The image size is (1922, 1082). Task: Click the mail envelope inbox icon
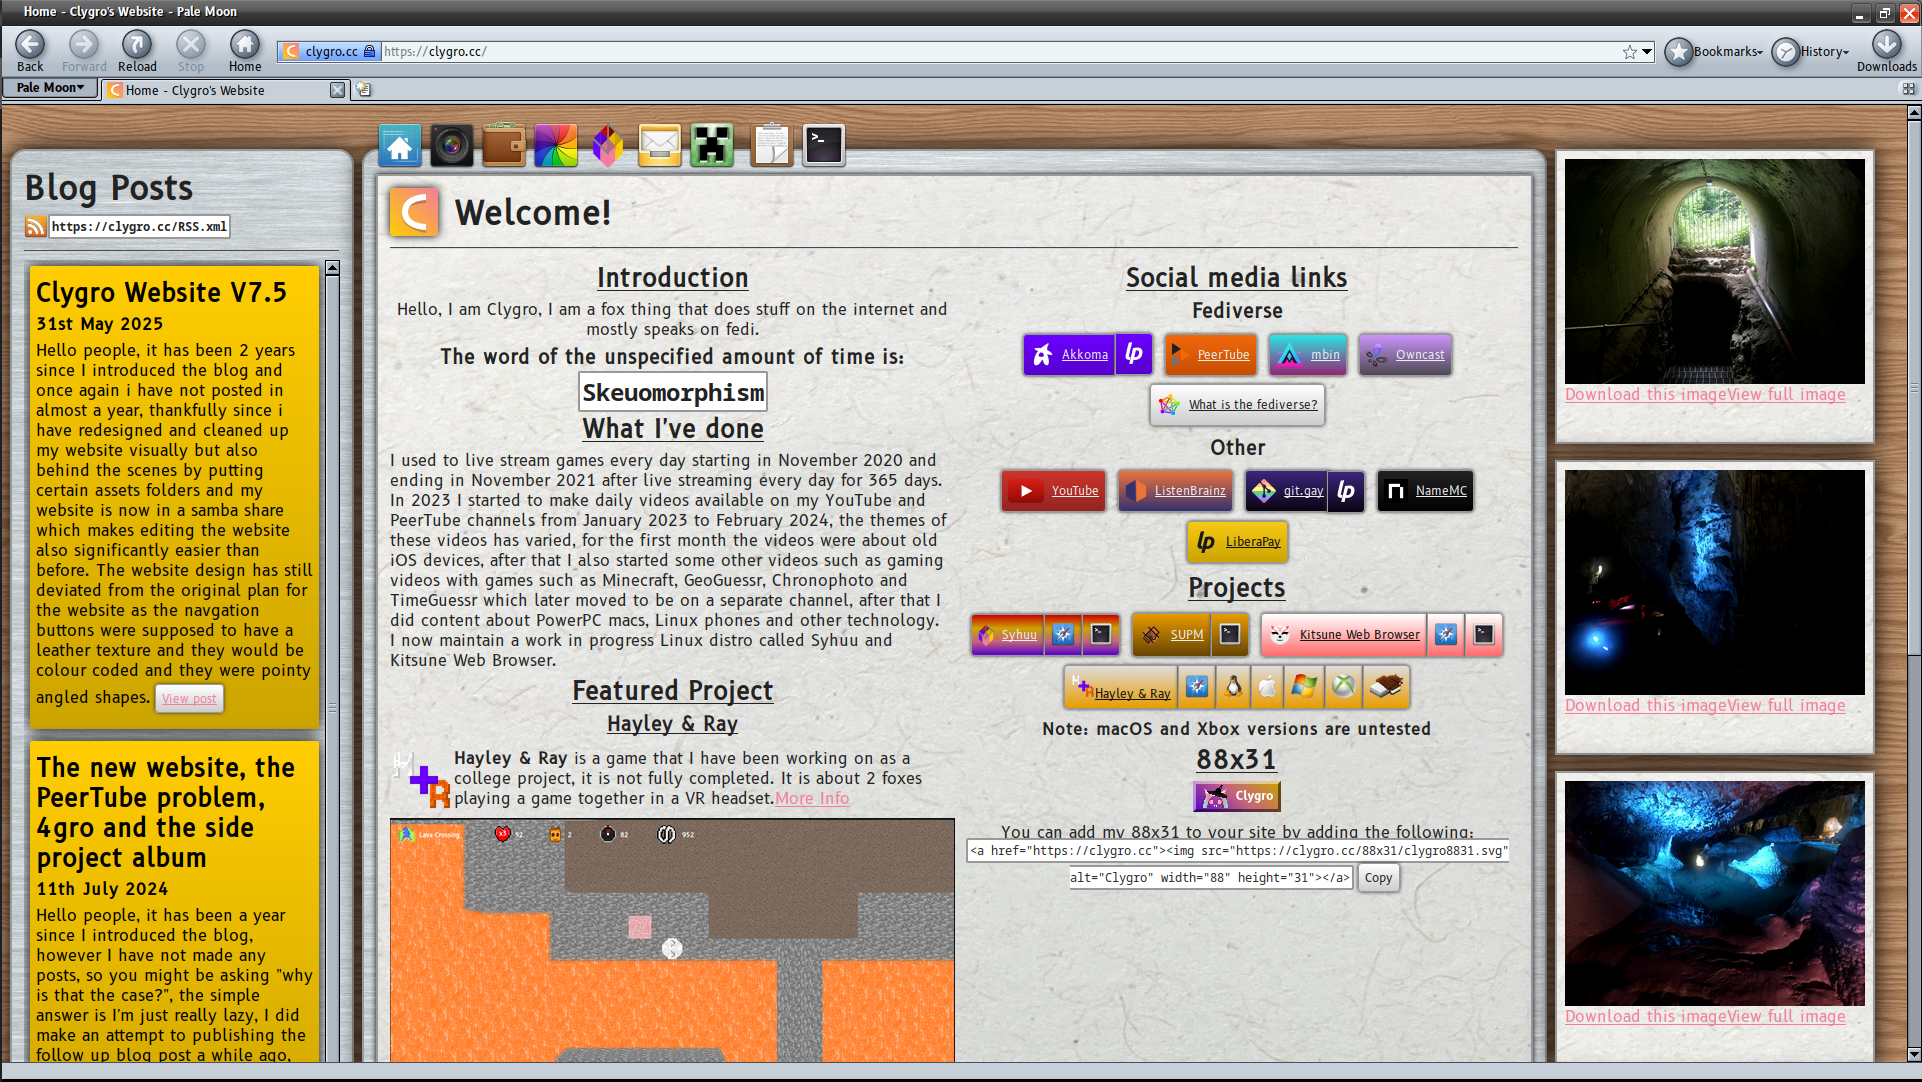coord(660,147)
